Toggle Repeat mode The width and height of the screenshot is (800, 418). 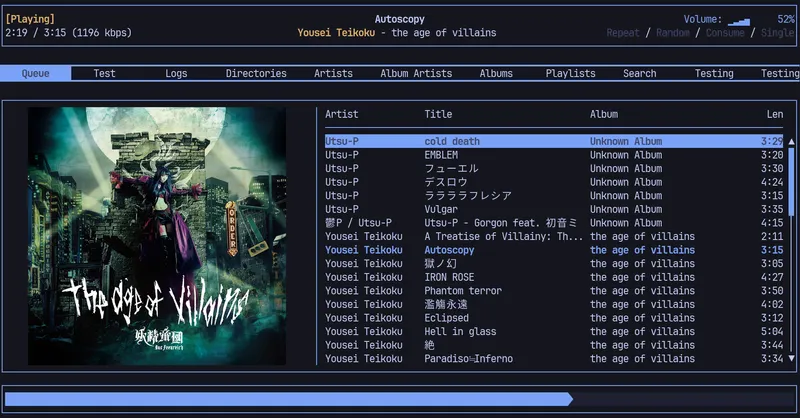(x=622, y=33)
